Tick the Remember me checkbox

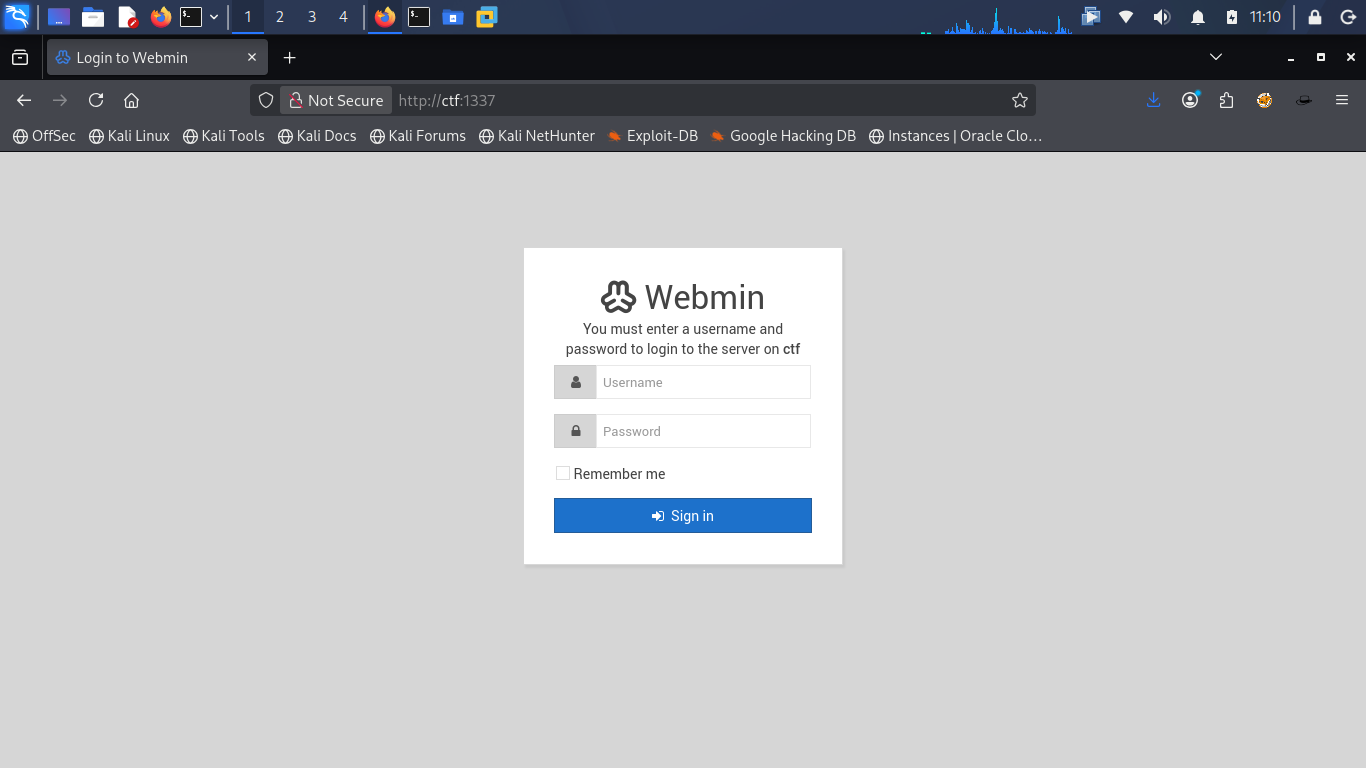563,473
